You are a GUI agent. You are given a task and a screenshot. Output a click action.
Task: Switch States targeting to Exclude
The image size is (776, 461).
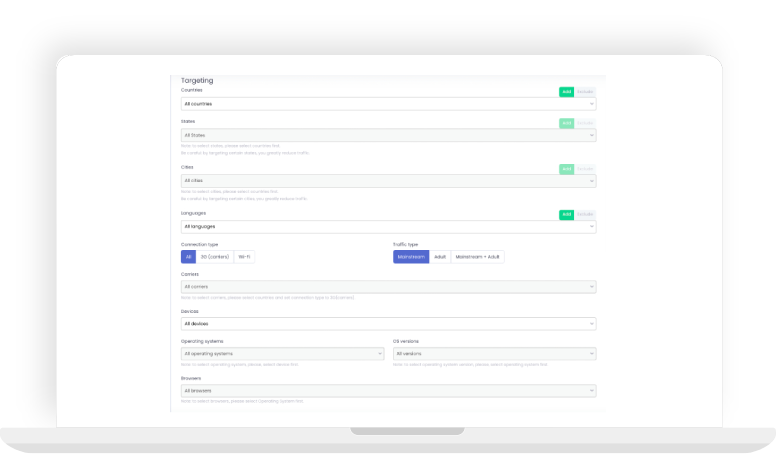[585, 123]
